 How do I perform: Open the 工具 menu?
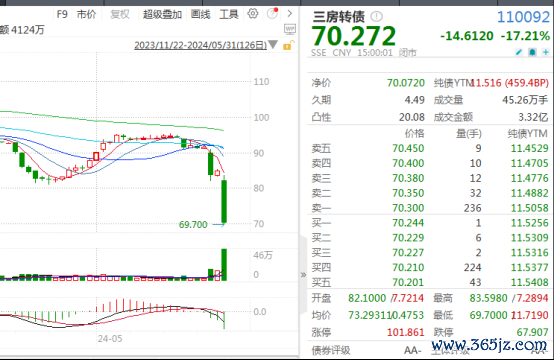pos(229,14)
